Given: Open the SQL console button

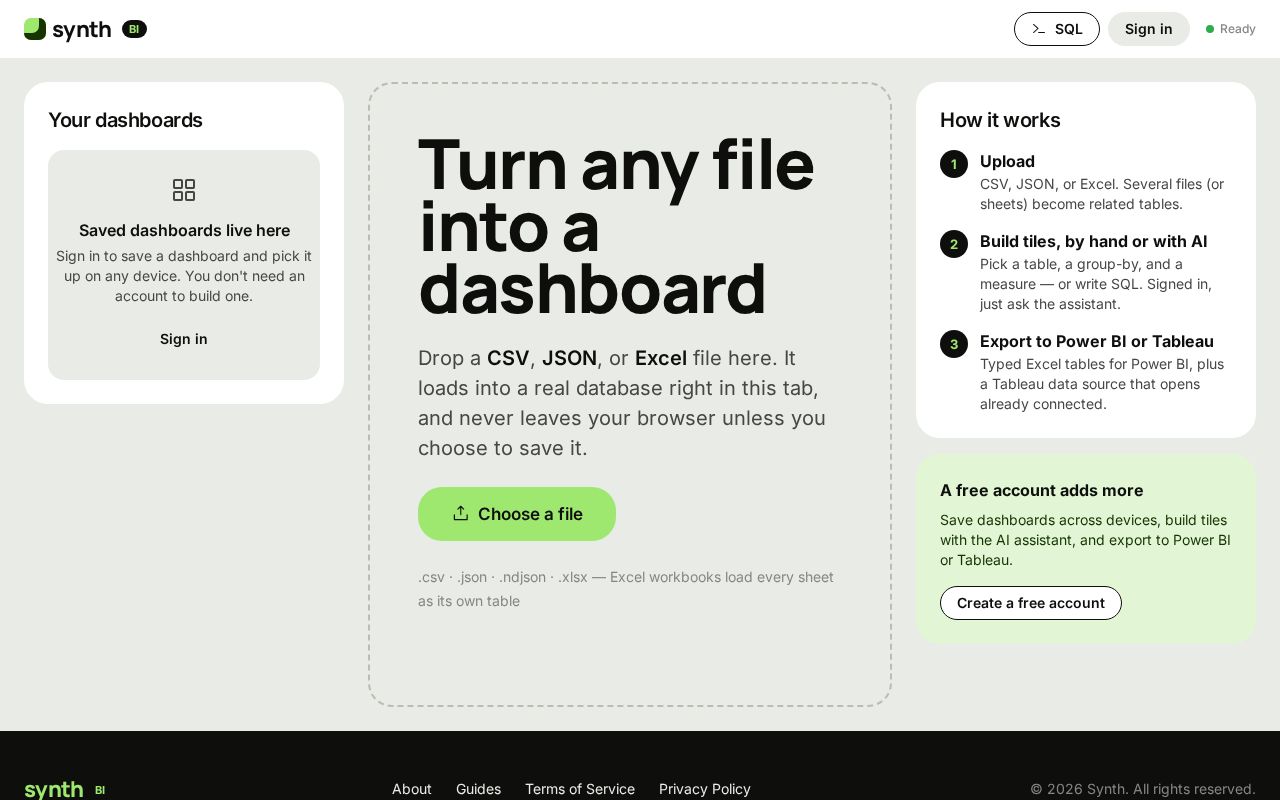Looking at the screenshot, I should click(1057, 29).
